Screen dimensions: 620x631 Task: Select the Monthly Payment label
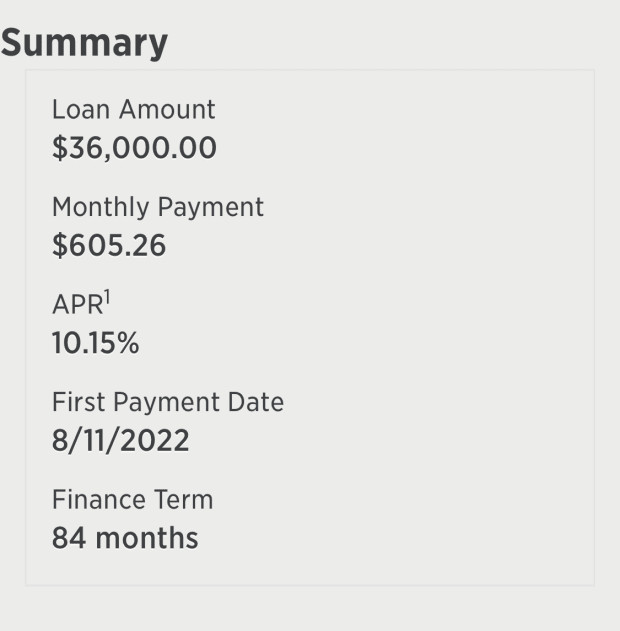pos(158,208)
